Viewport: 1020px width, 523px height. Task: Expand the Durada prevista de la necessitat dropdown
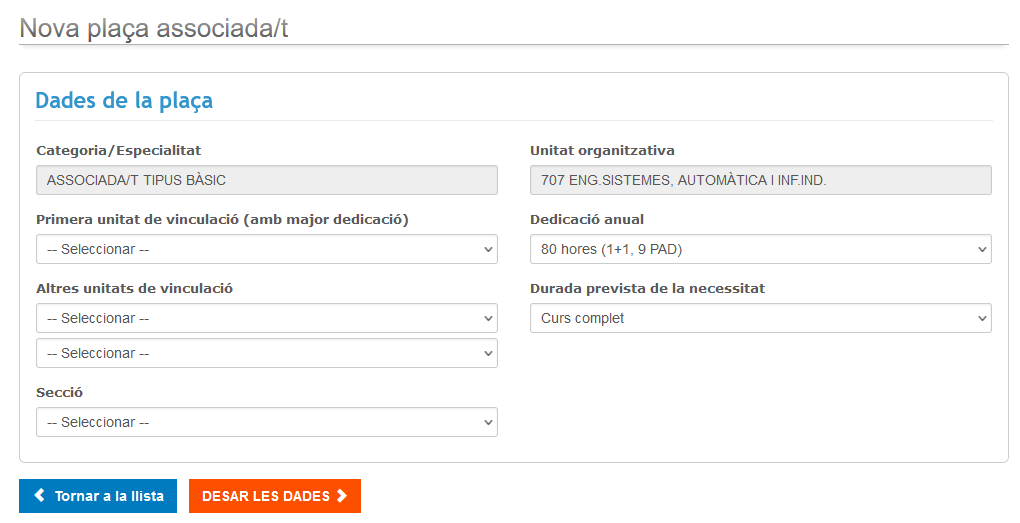tap(760, 318)
